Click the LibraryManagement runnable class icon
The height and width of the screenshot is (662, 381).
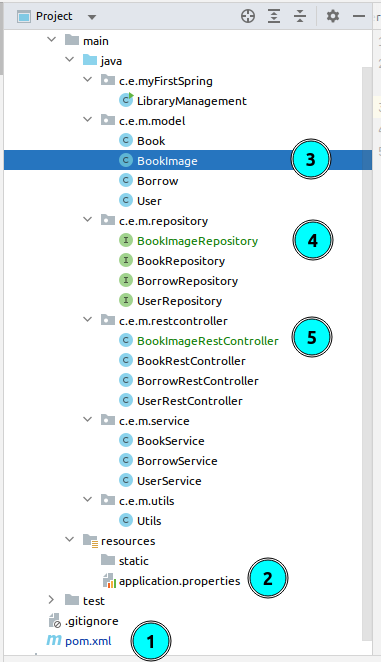[x=126, y=100]
